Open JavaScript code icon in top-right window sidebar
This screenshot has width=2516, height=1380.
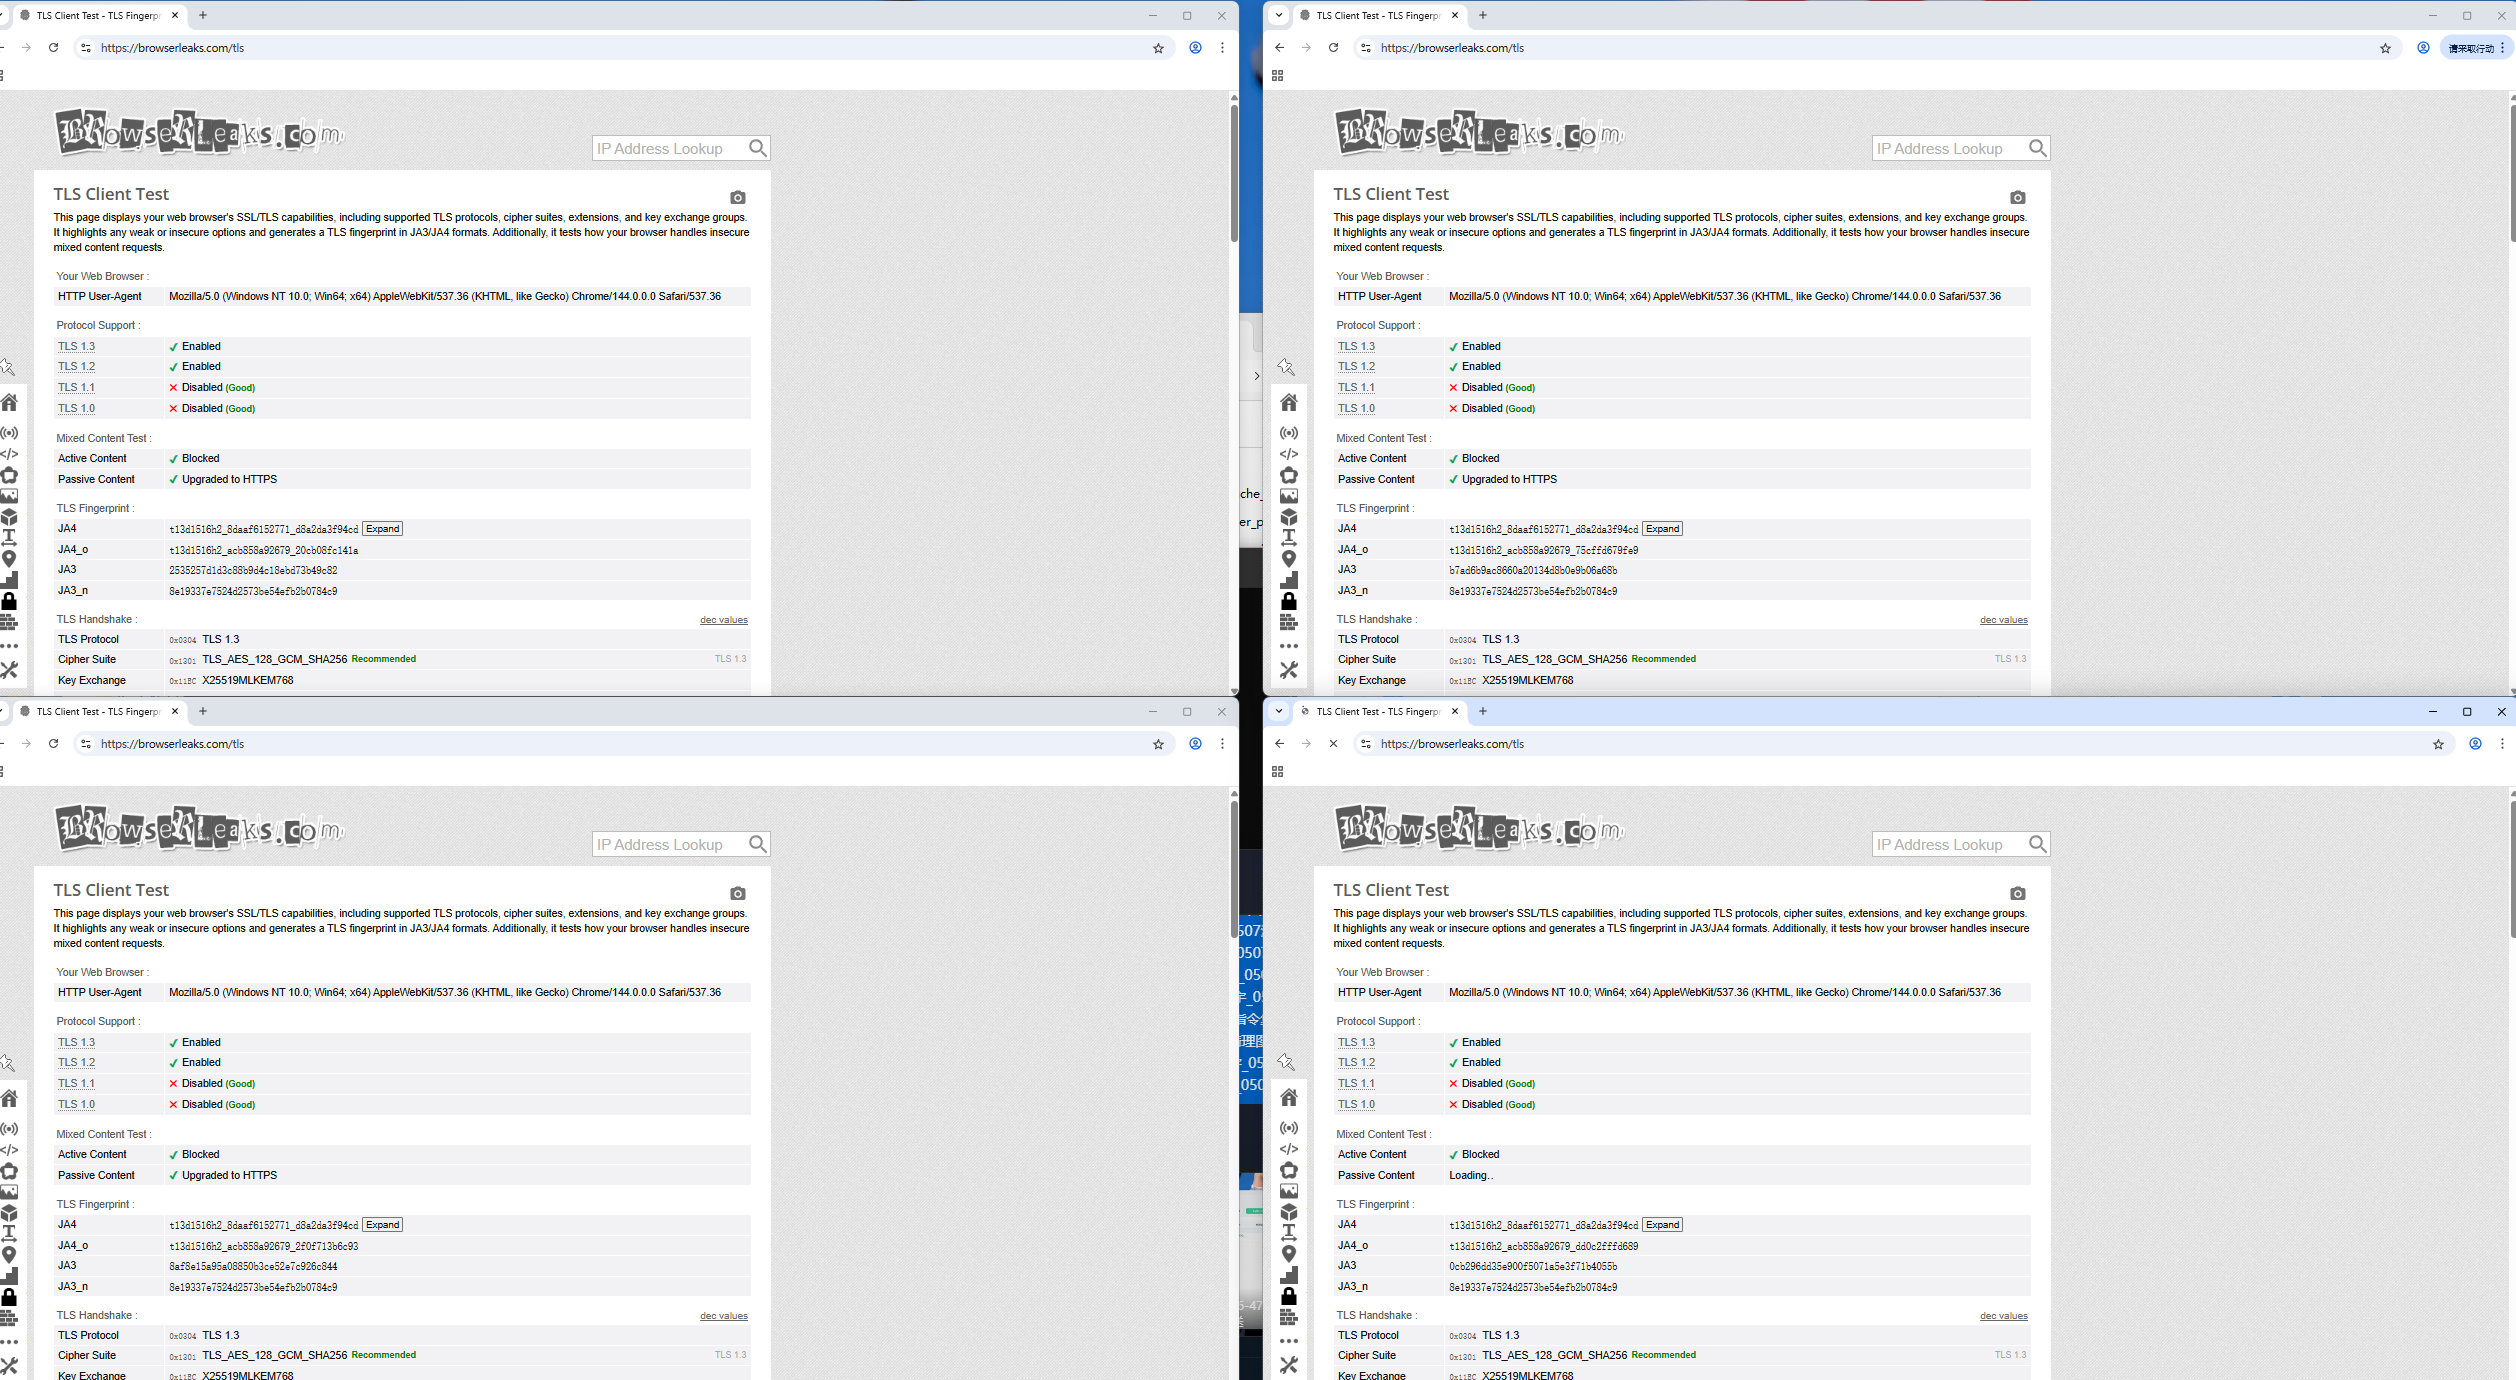point(1289,454)
